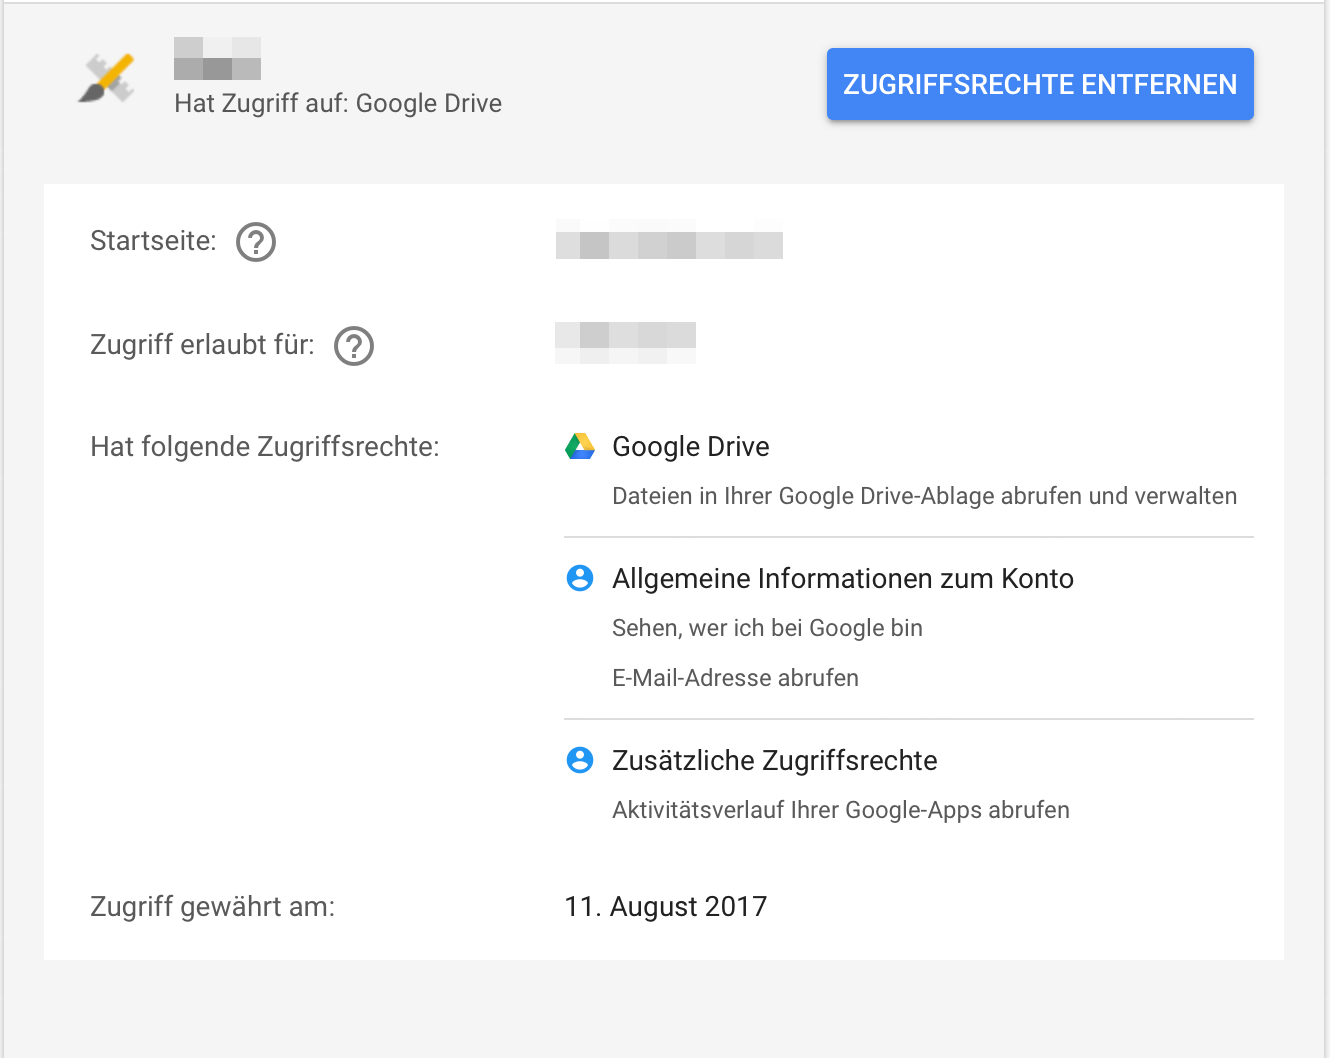
Task: Click the 'Zugriff erlaubt für:' label
Action: (202, 345)
